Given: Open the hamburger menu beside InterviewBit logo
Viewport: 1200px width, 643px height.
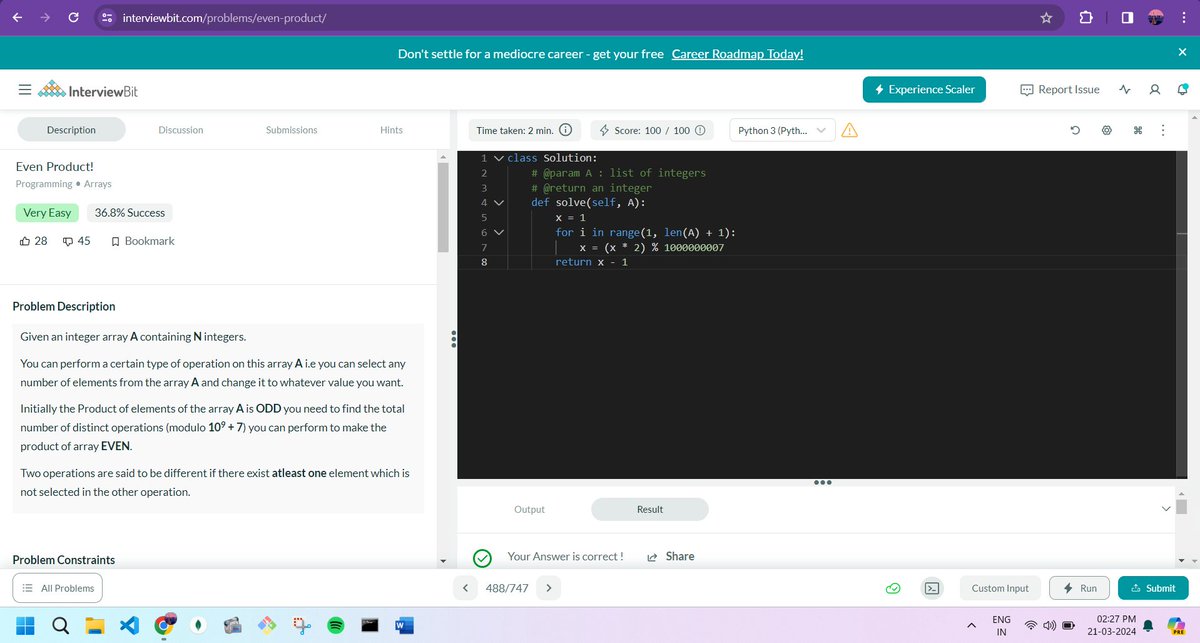Looking at the screenshot, I should tap(24, 91).
